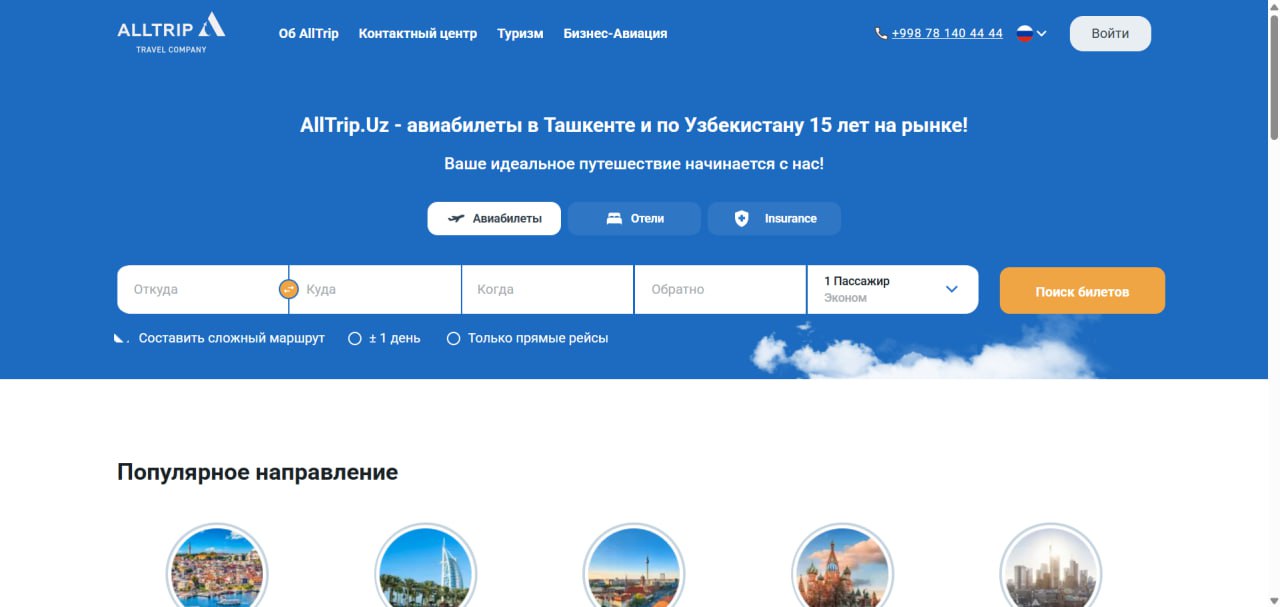The height and width of the screenshot is (607, 1280).
Task: Select the Burj Al Arab destination thumbnail
Action: pos(425,566)
